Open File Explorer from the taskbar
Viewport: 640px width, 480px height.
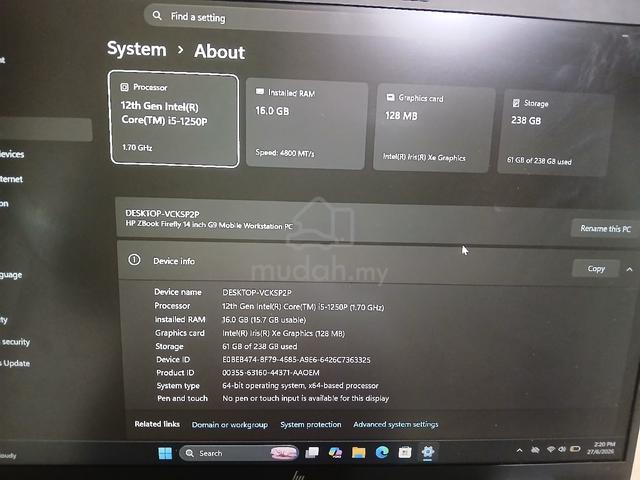point(358,452)
